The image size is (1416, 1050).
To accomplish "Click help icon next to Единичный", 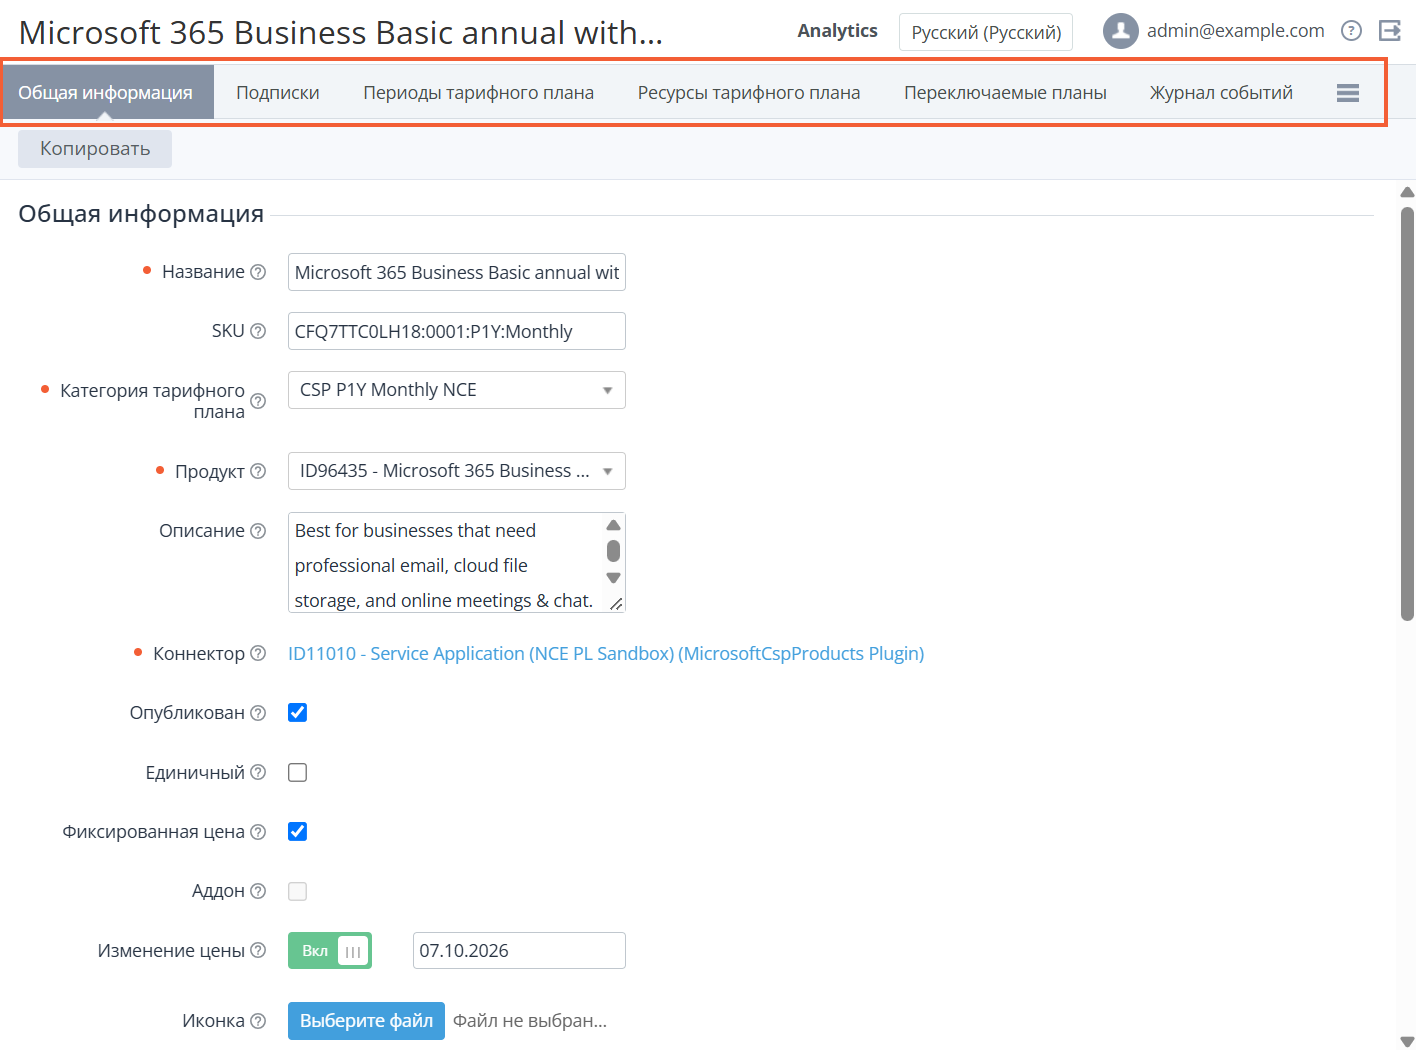I will pos(258,772).
